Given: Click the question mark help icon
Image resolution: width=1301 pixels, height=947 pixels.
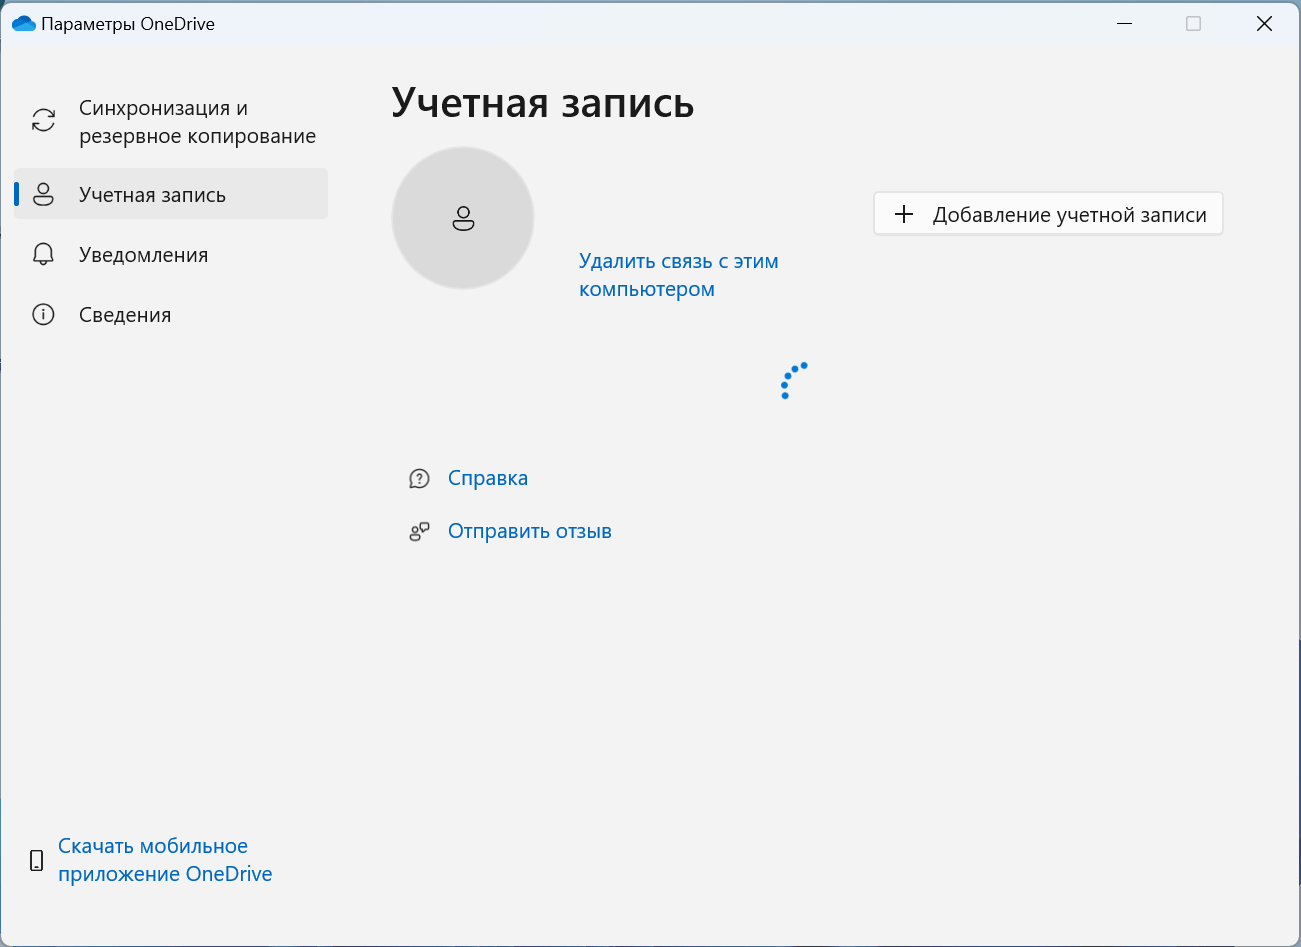Looking at the screenshot, I should click(419, 479).
